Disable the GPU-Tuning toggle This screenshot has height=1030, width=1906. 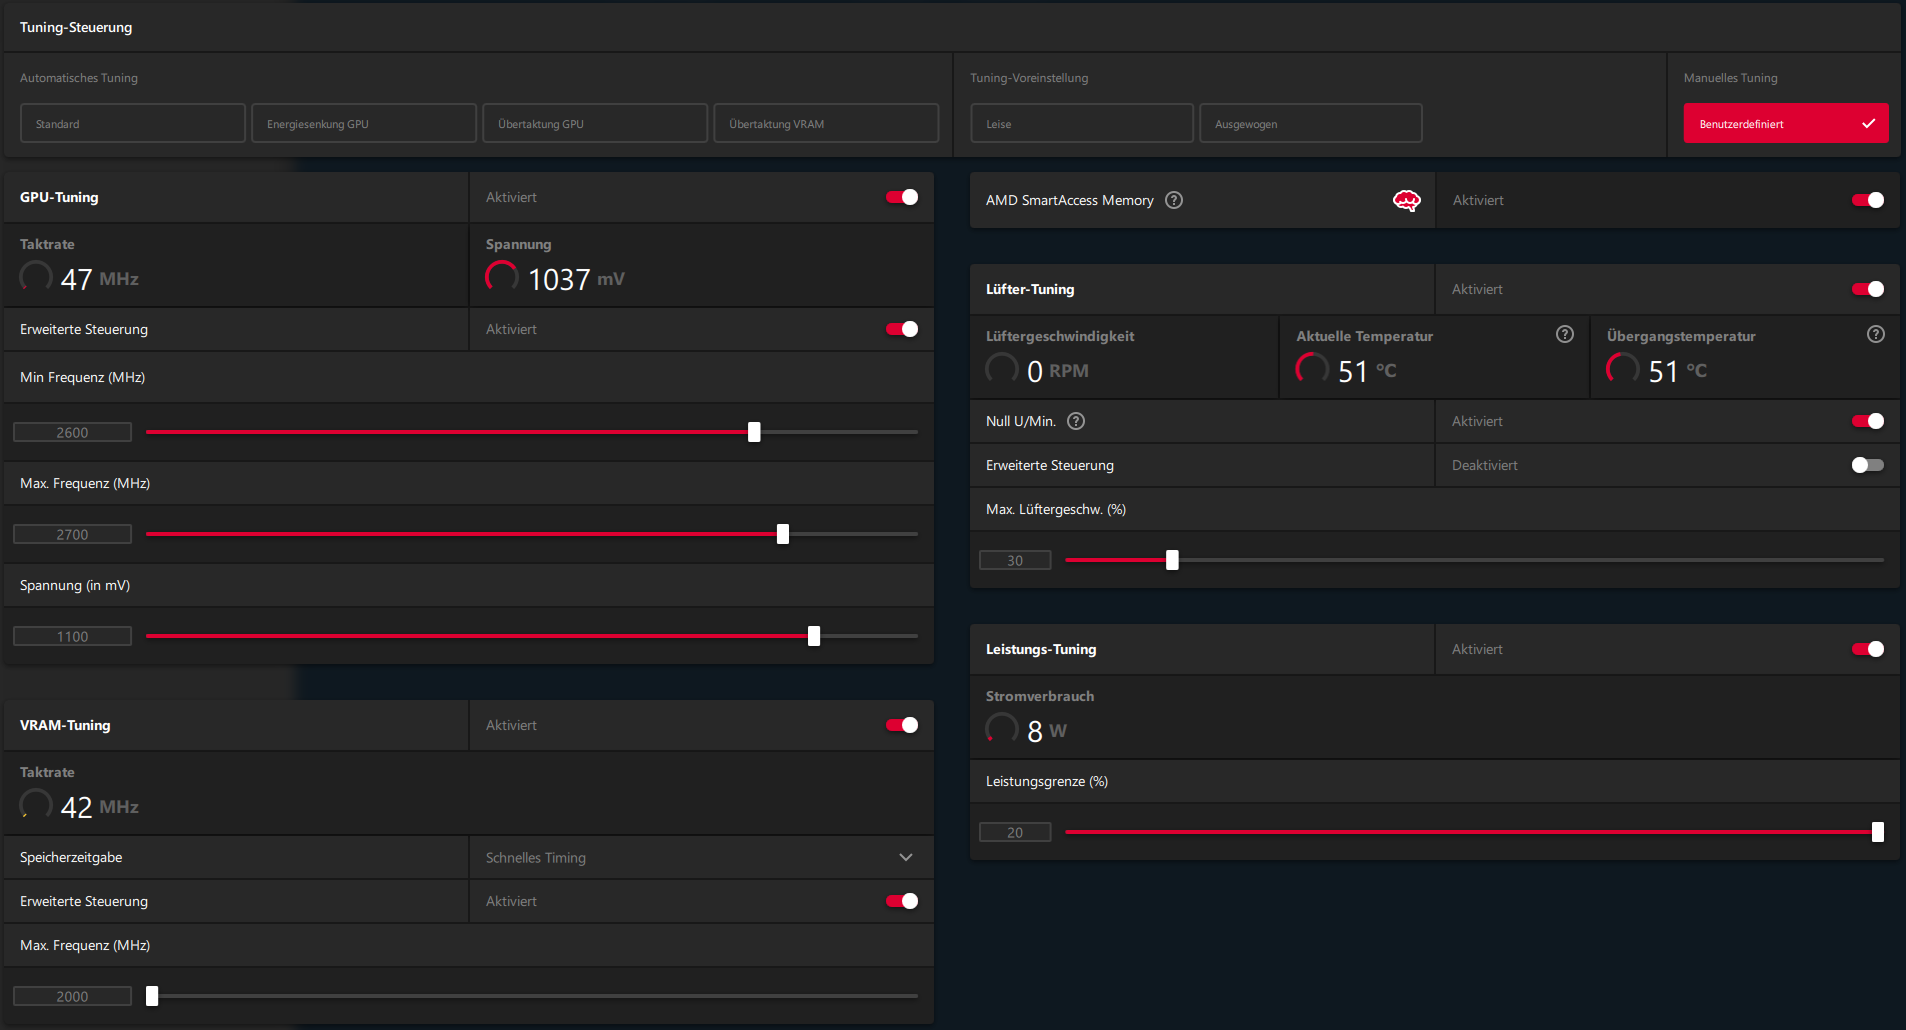902,197
